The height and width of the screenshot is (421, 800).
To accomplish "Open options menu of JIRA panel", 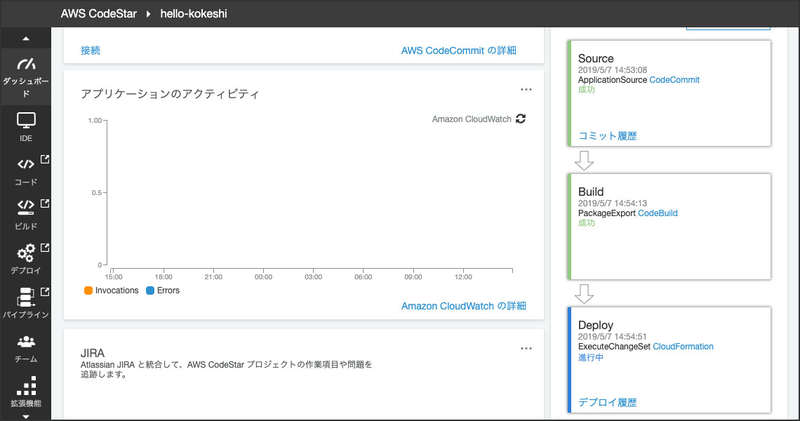I will (526, 349).
